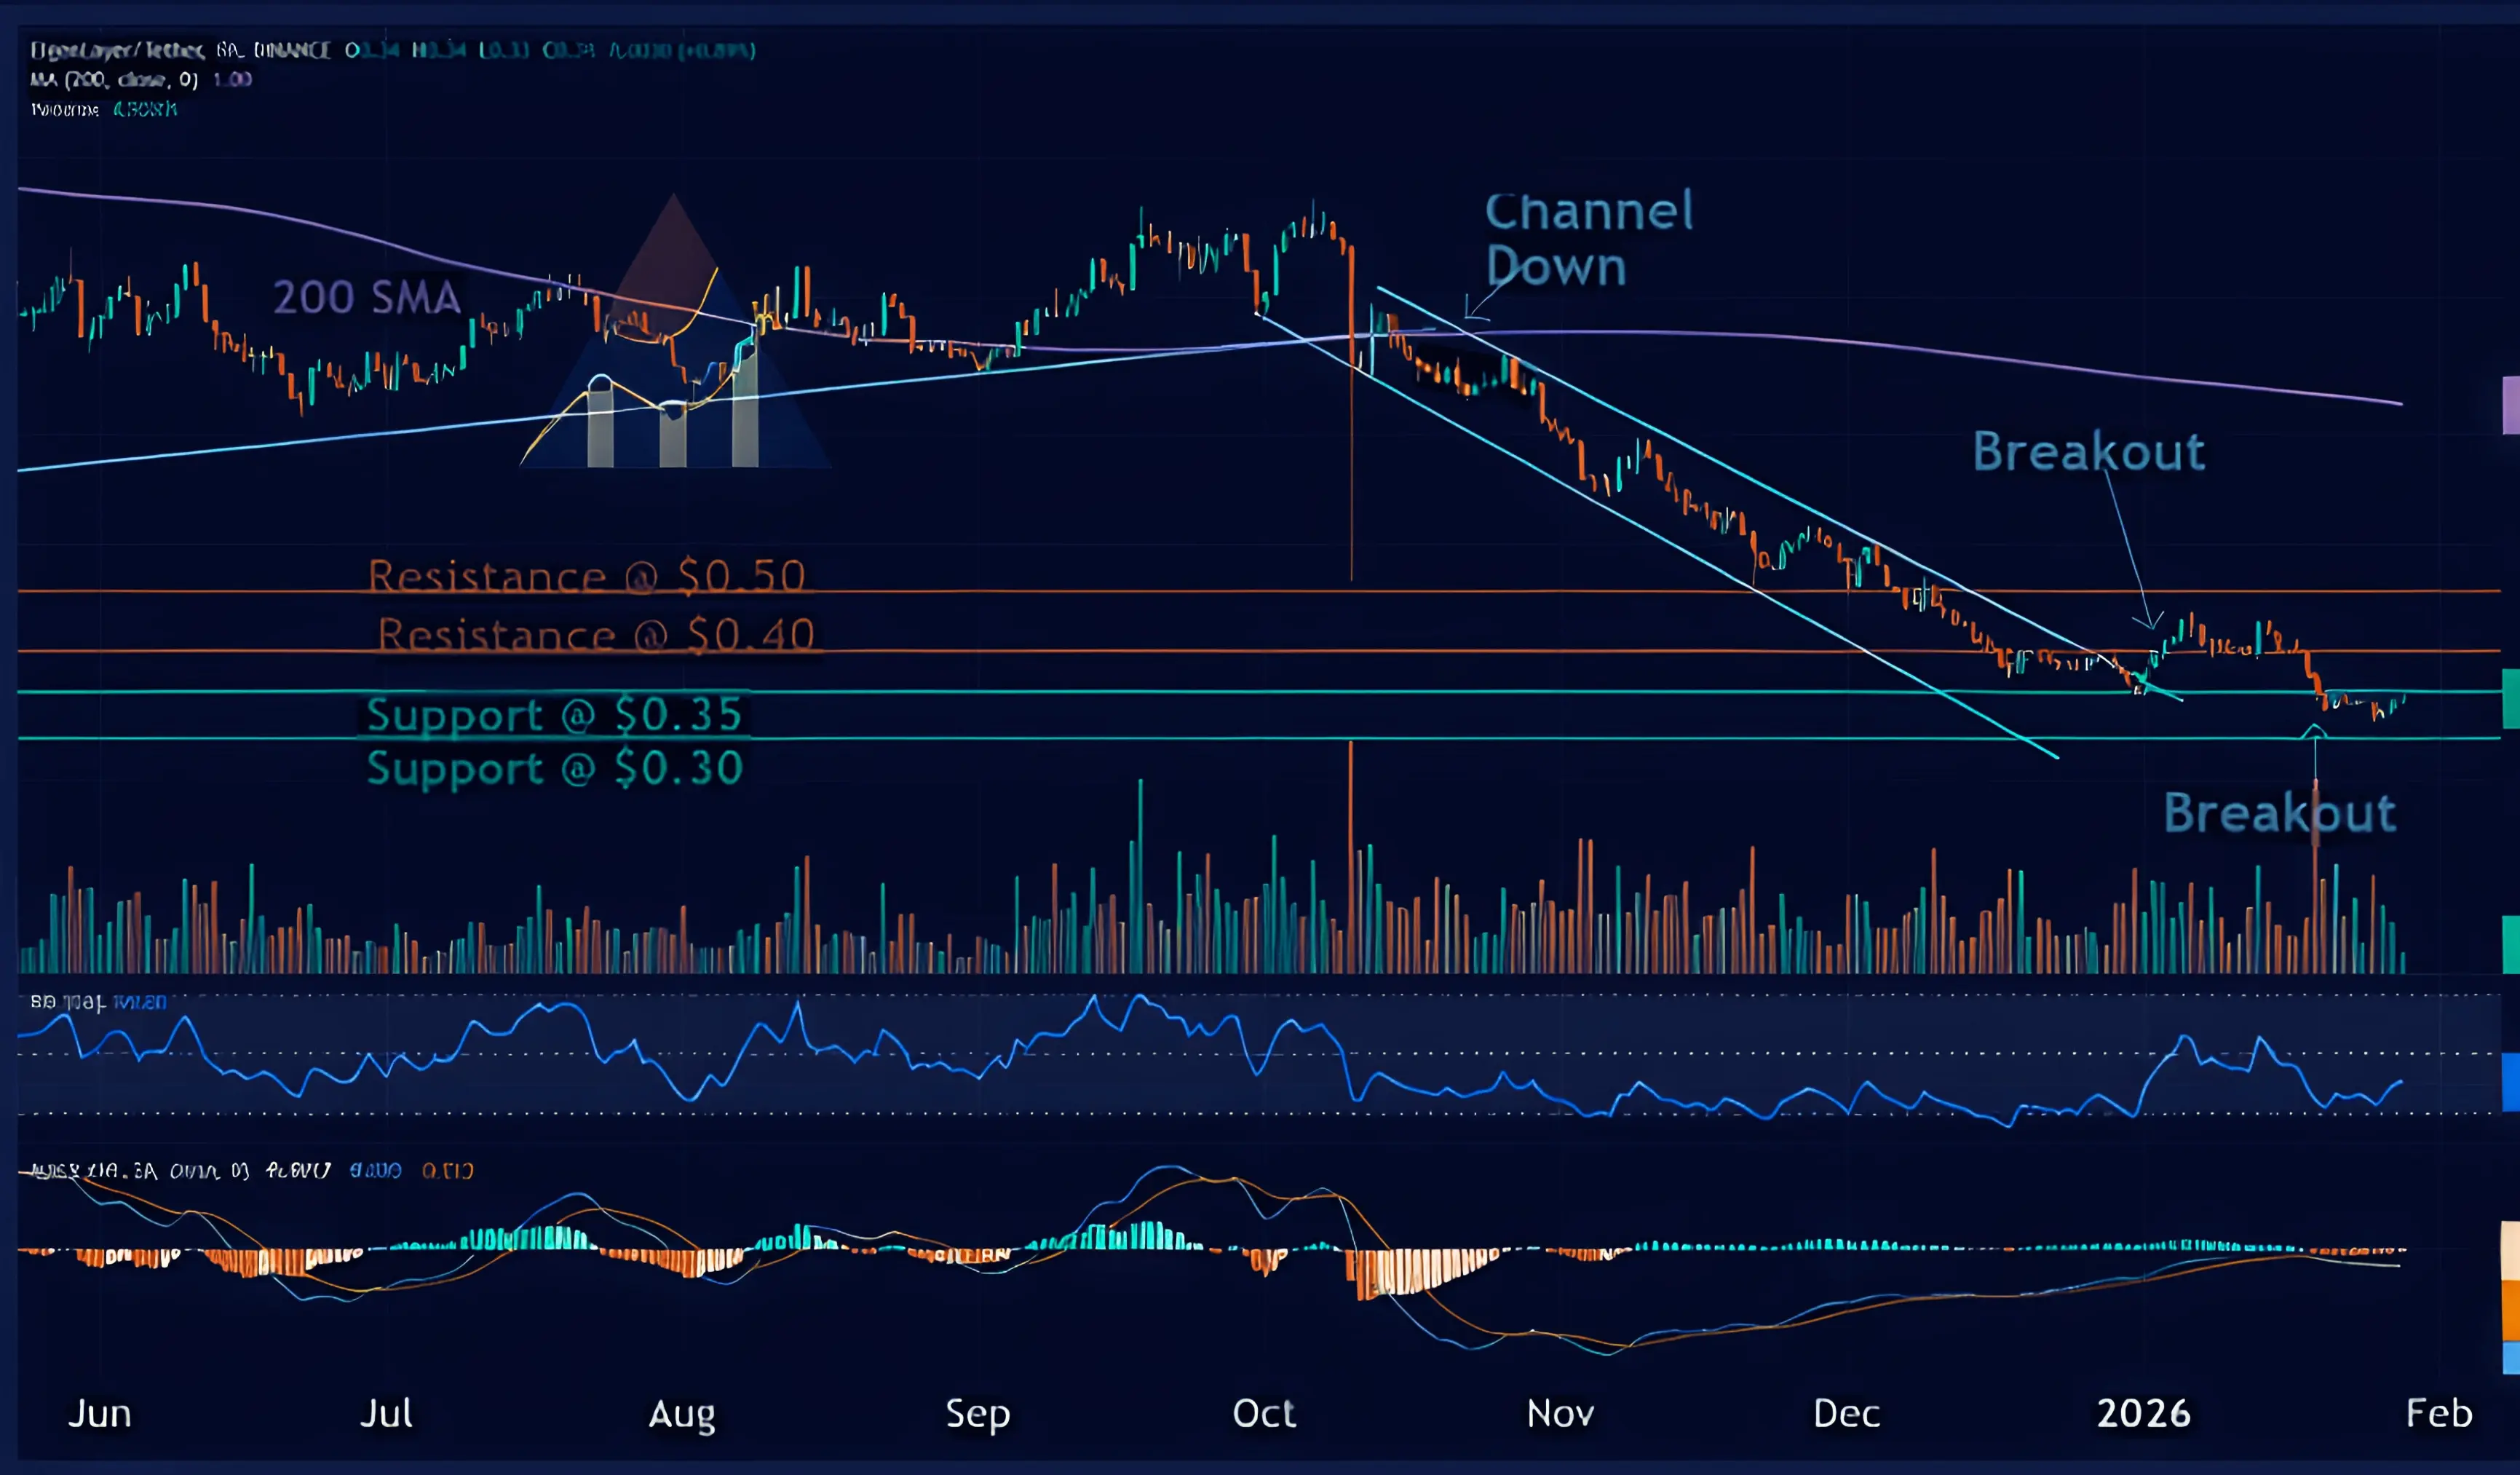Select the "Channel Down" text annotation
The image size is (2520, 1475).
(x=1588, y=238)
